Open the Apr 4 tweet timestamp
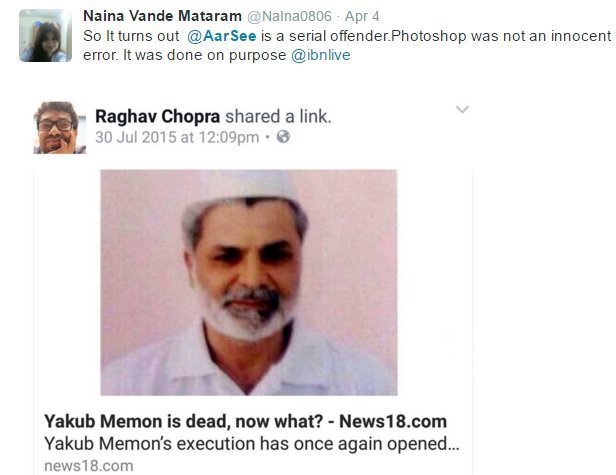 click(x=362, y=16)
